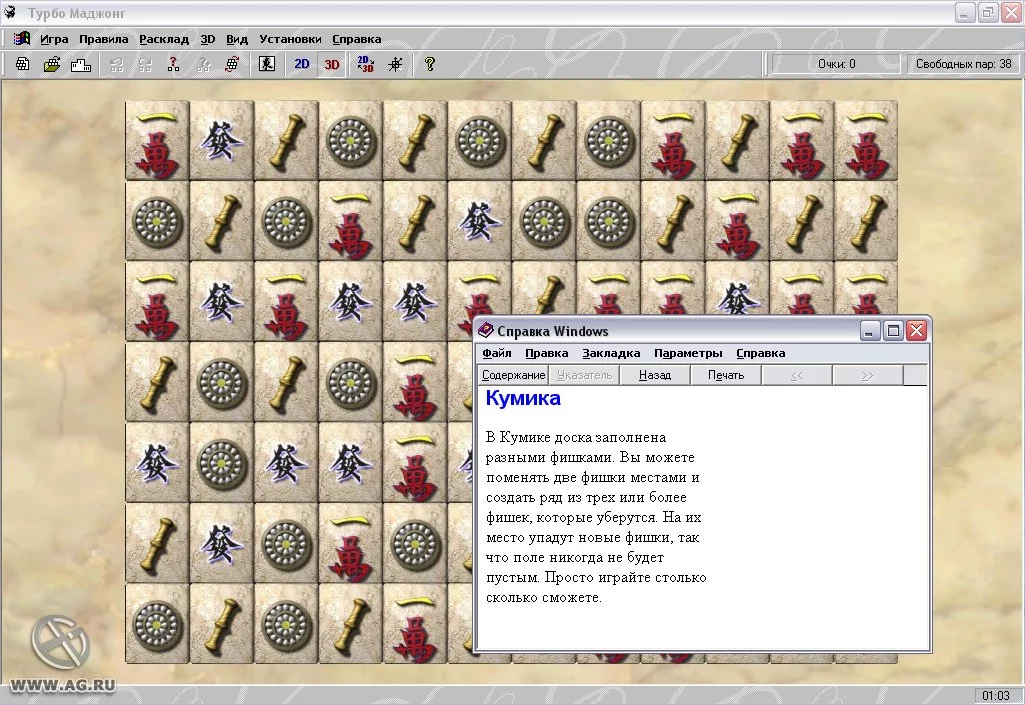This screenshot has width=1025, height=705.
Task: Click the redo move toolbar icon
Action: 145,64
